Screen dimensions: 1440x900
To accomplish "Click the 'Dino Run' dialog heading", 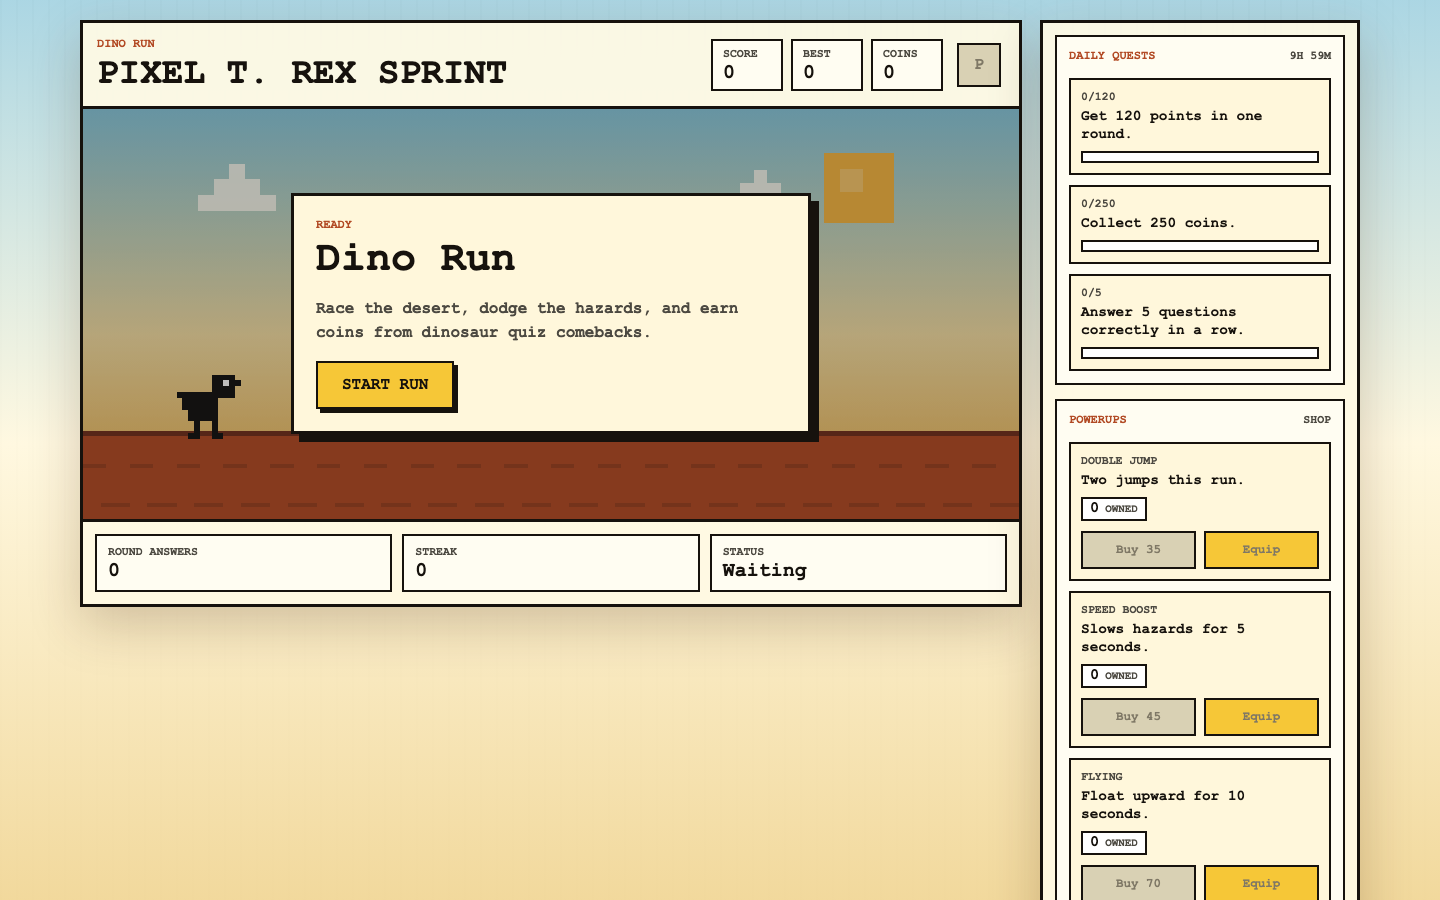I will (415, 258).
